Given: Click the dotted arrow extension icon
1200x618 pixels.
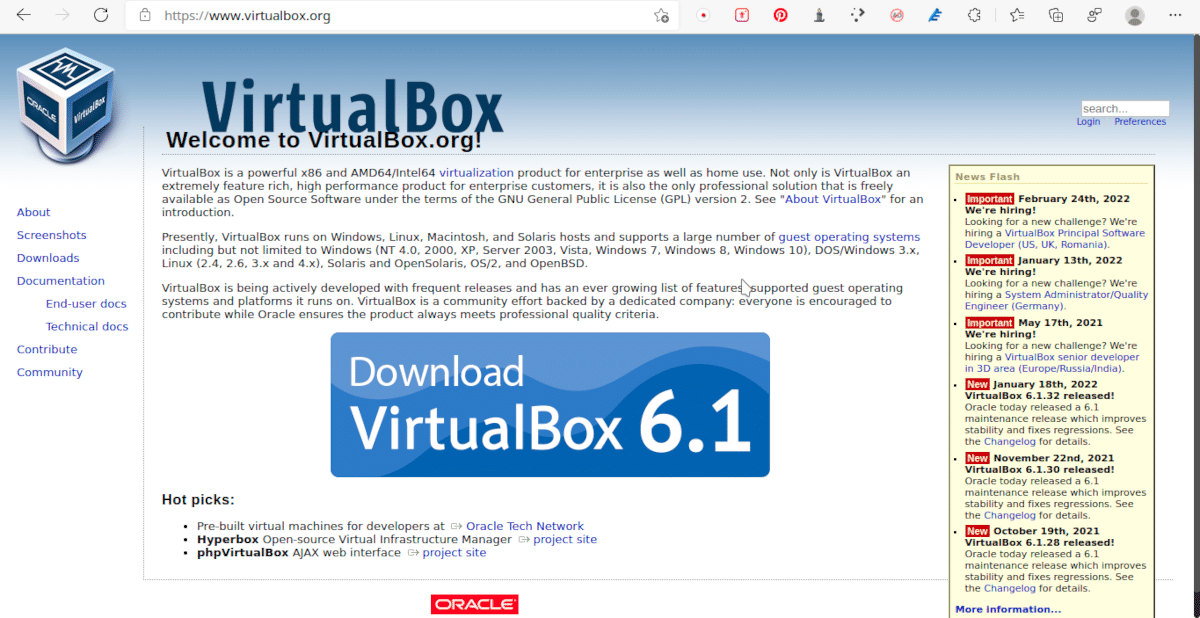Looking at the screenshot, I should 857,15.
